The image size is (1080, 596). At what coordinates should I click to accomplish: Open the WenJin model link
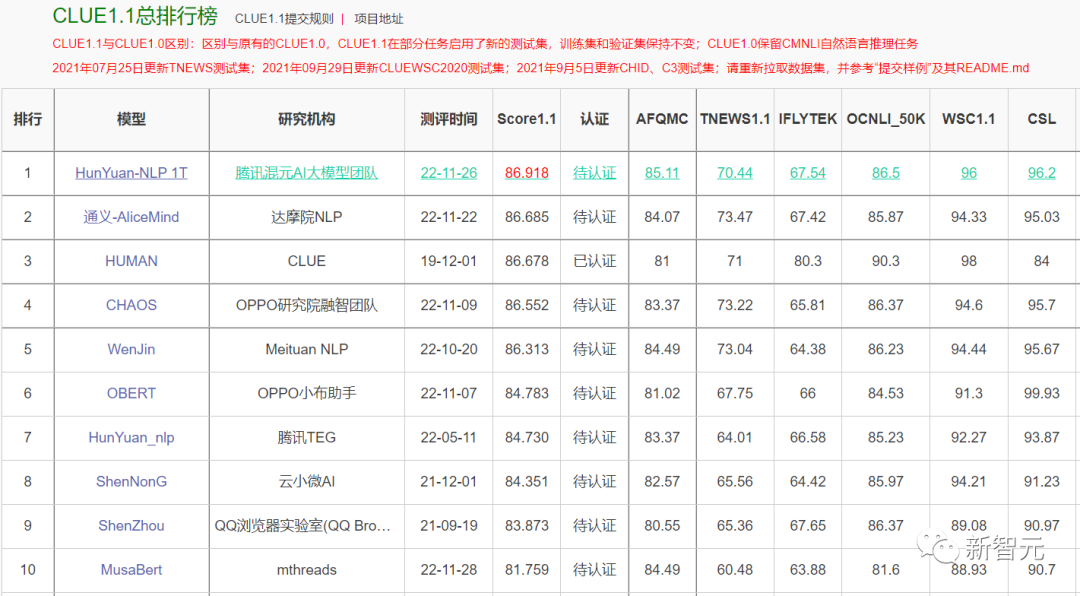pos(131,349)
